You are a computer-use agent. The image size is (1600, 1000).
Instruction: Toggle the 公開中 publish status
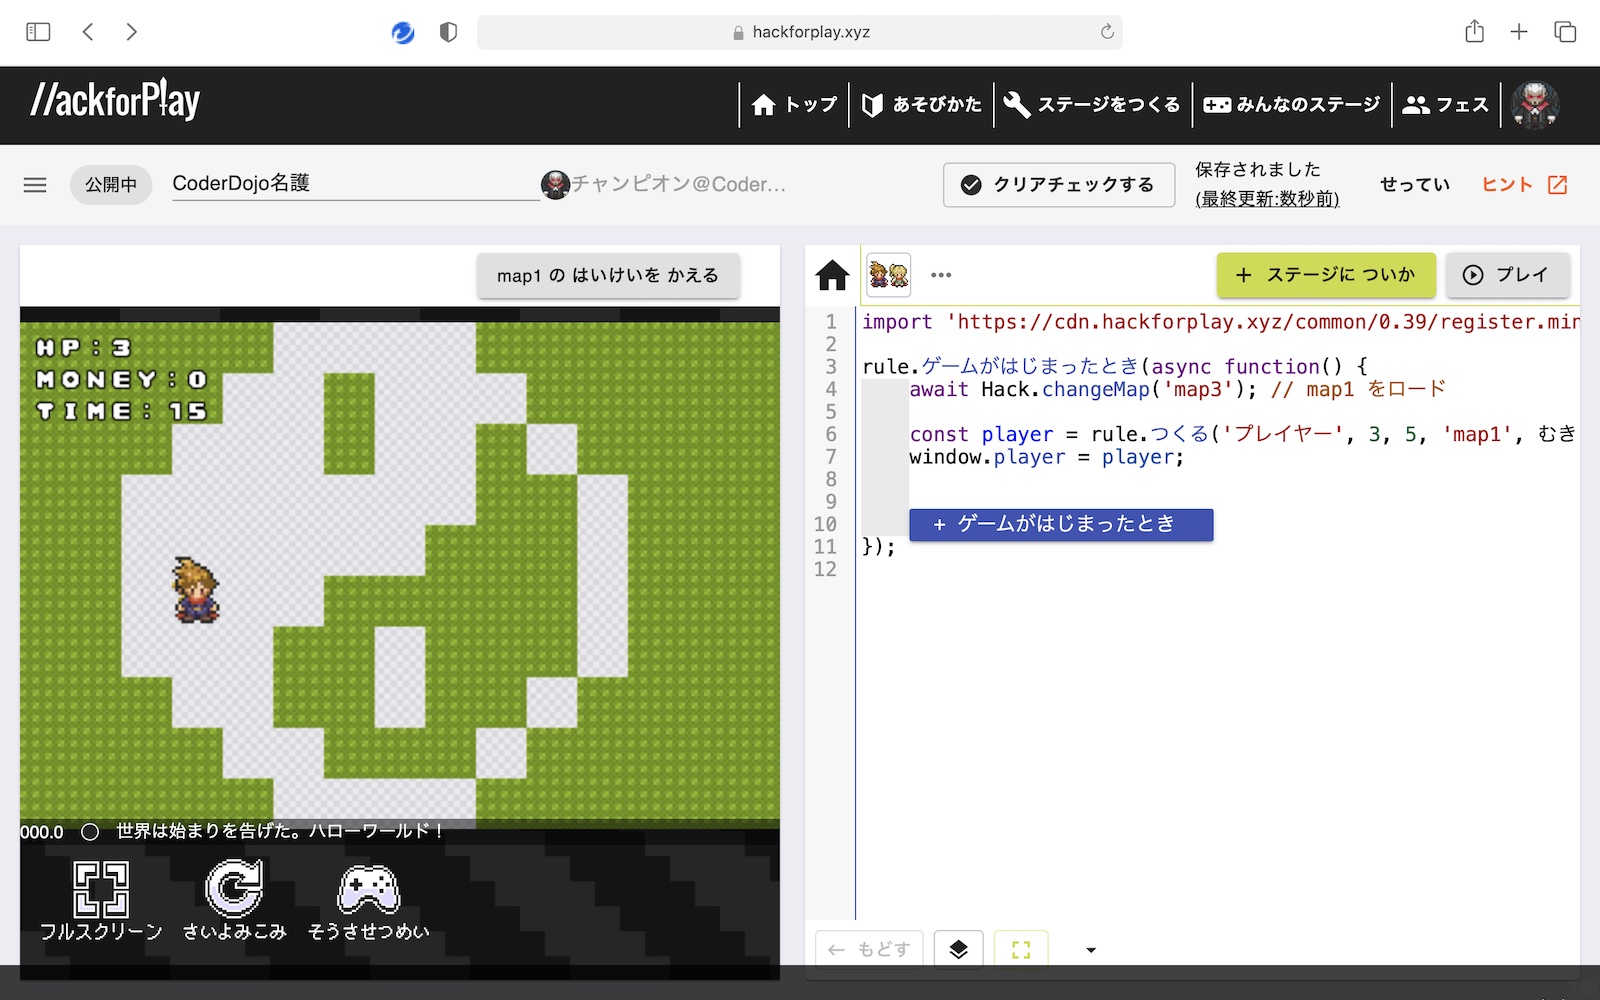[x=110, y=184]
